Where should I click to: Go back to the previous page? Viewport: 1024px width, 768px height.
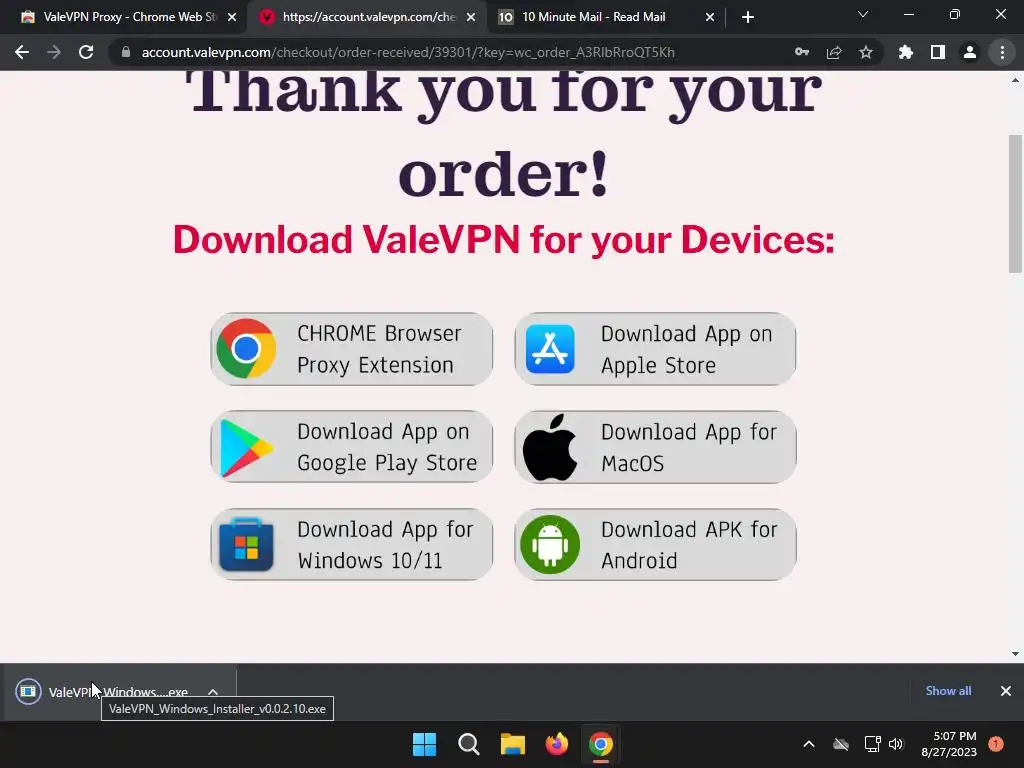pos(22,52)
